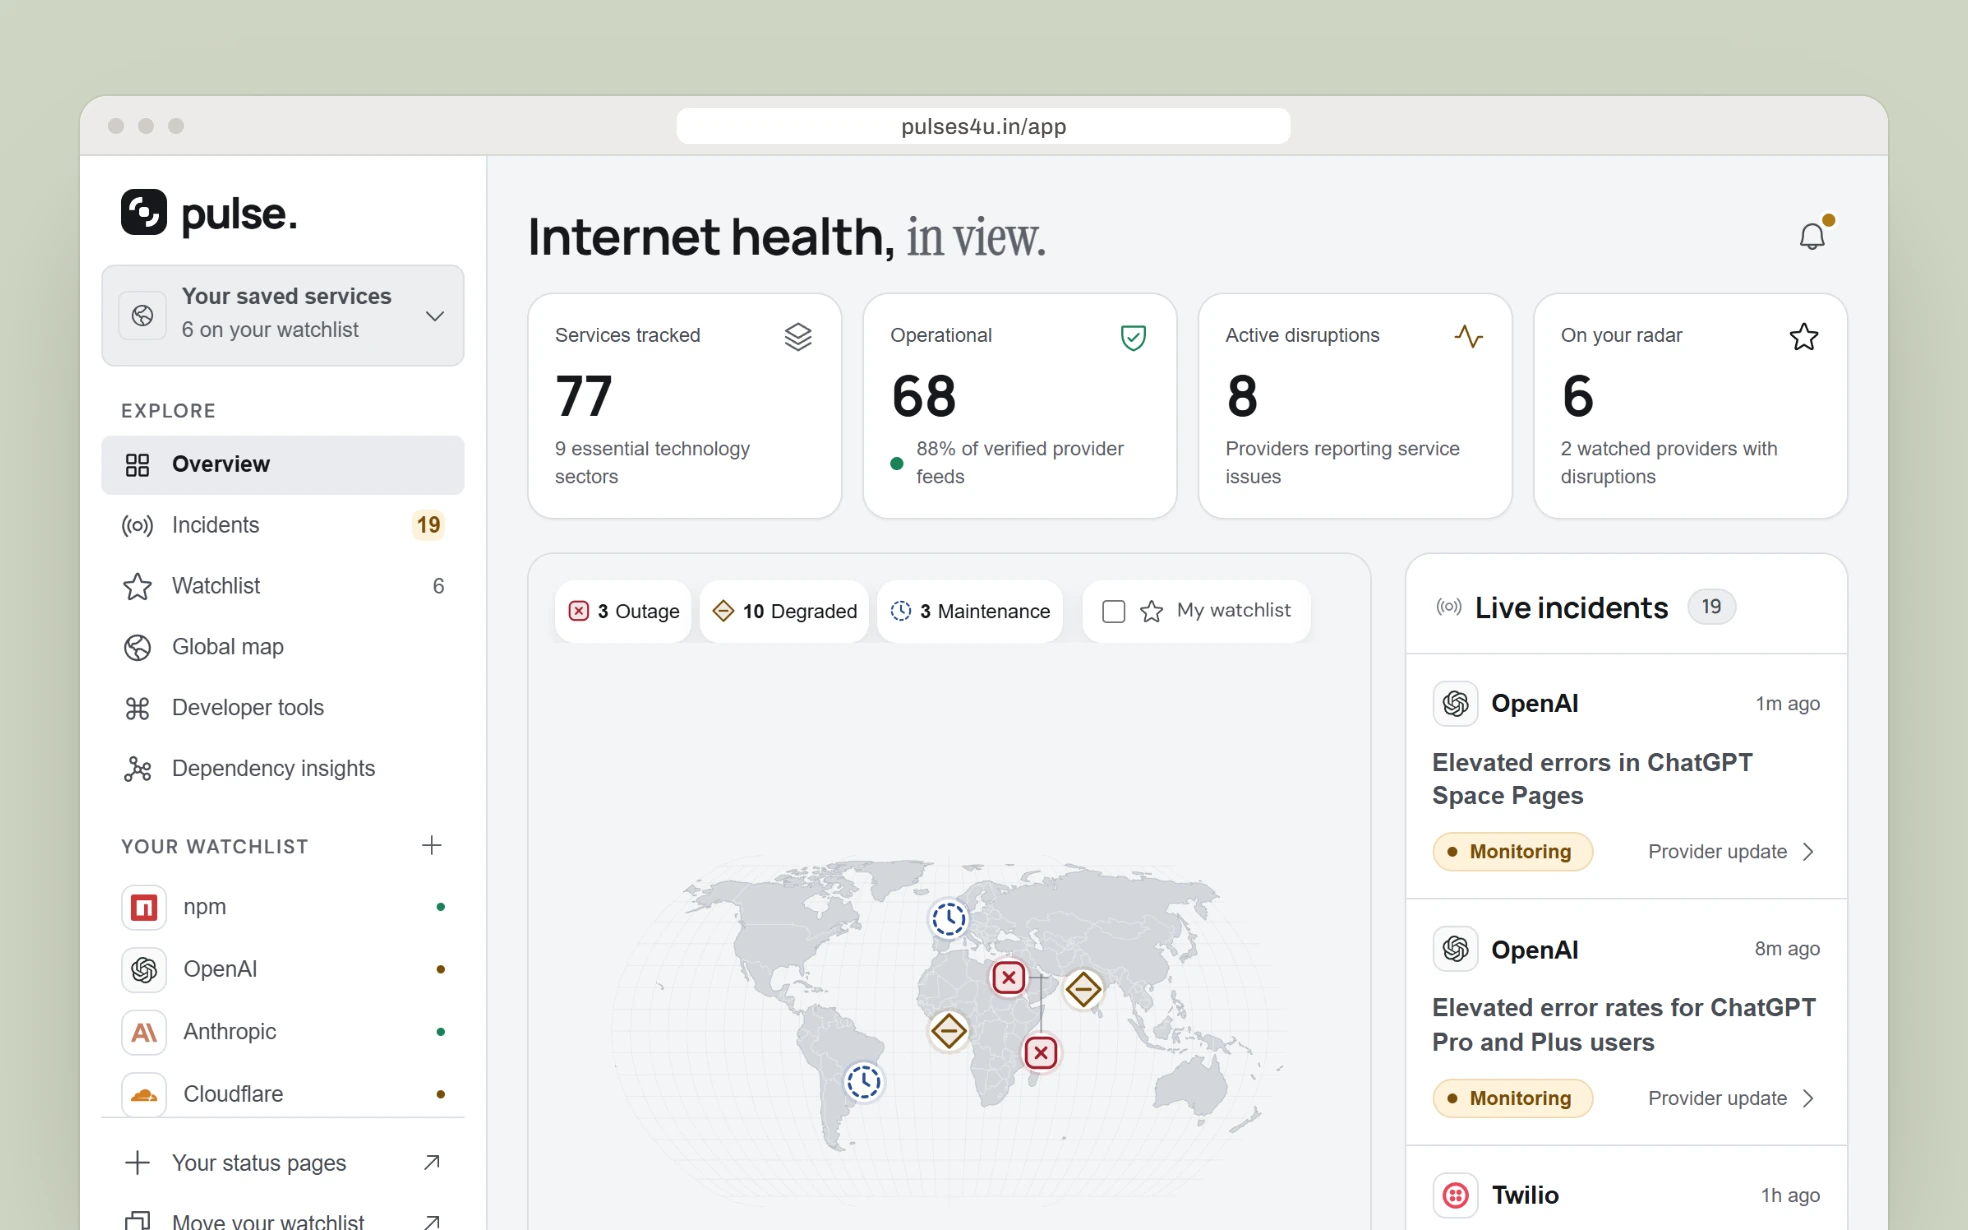Click the Services tracked layers icon
Viewport: 1968px width, 1230px height.
coord(797,337)
